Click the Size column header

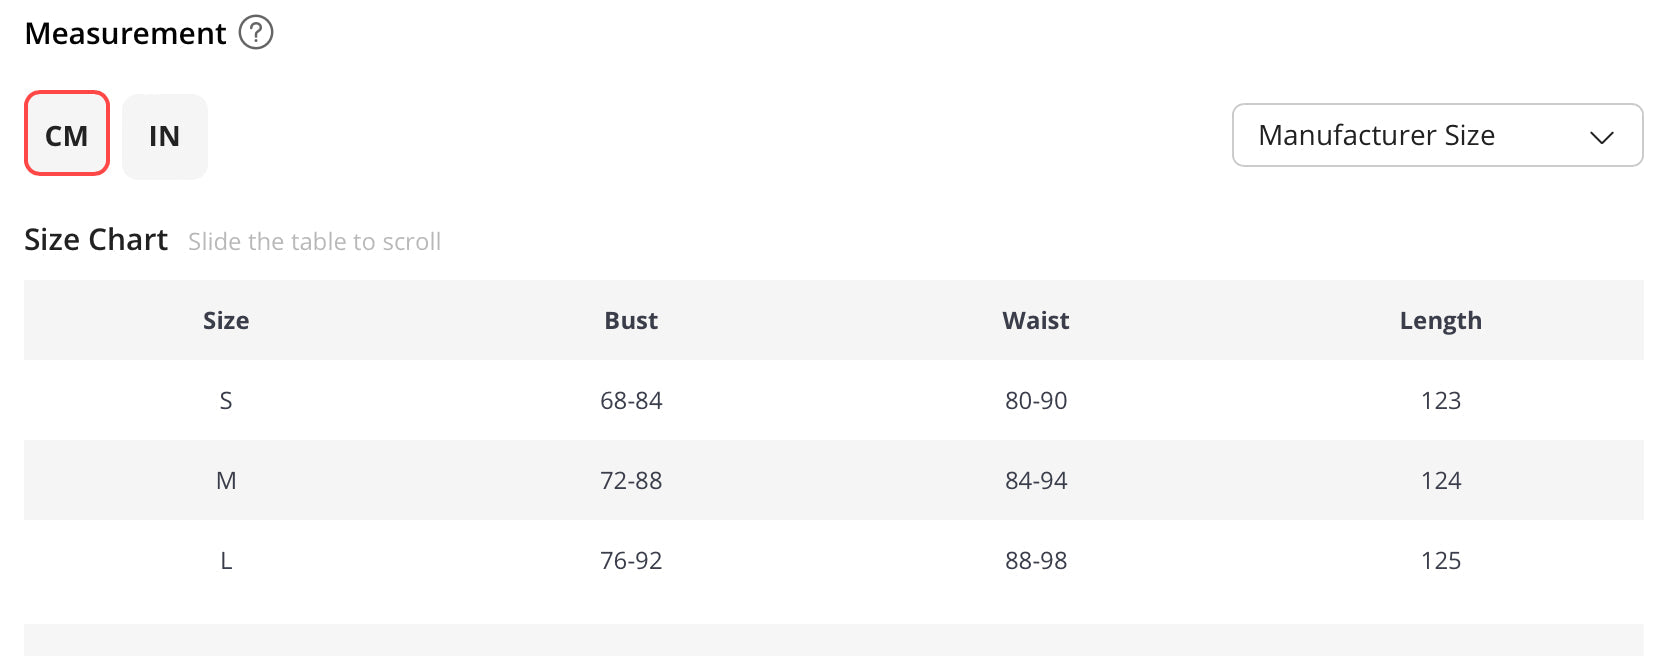coord(226,321)
